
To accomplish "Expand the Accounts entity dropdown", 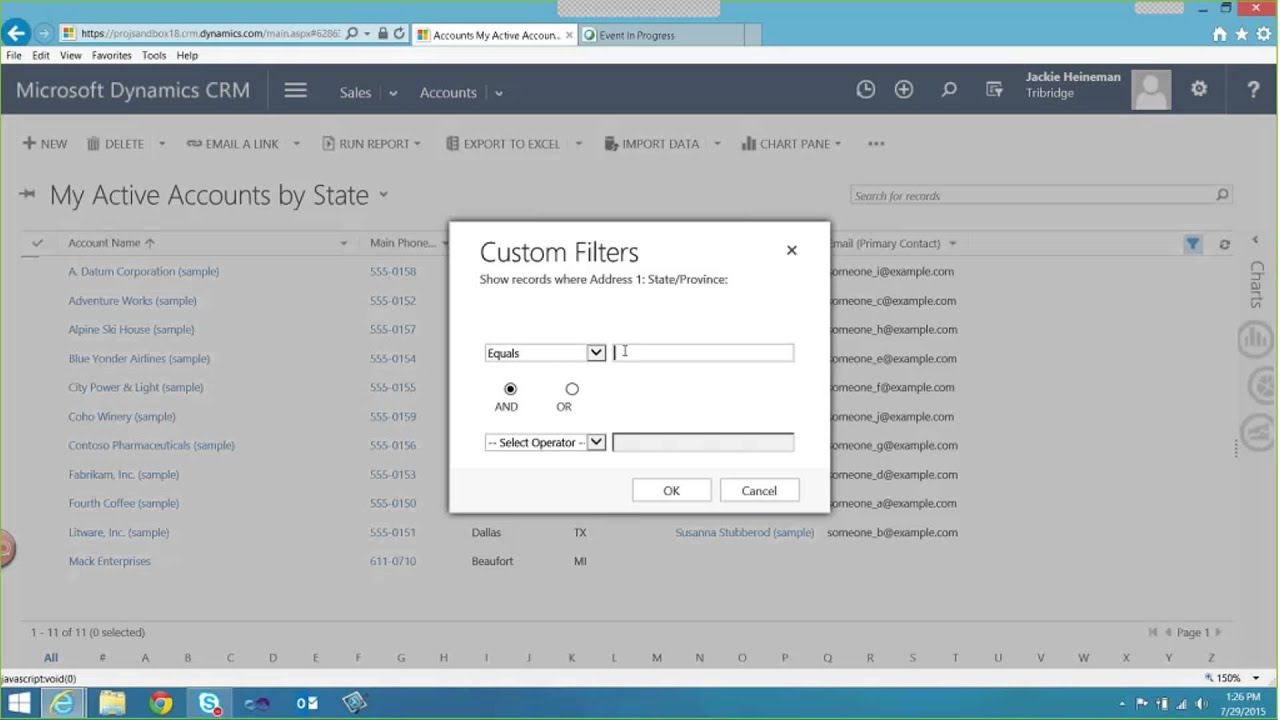I will pos(498,93).
